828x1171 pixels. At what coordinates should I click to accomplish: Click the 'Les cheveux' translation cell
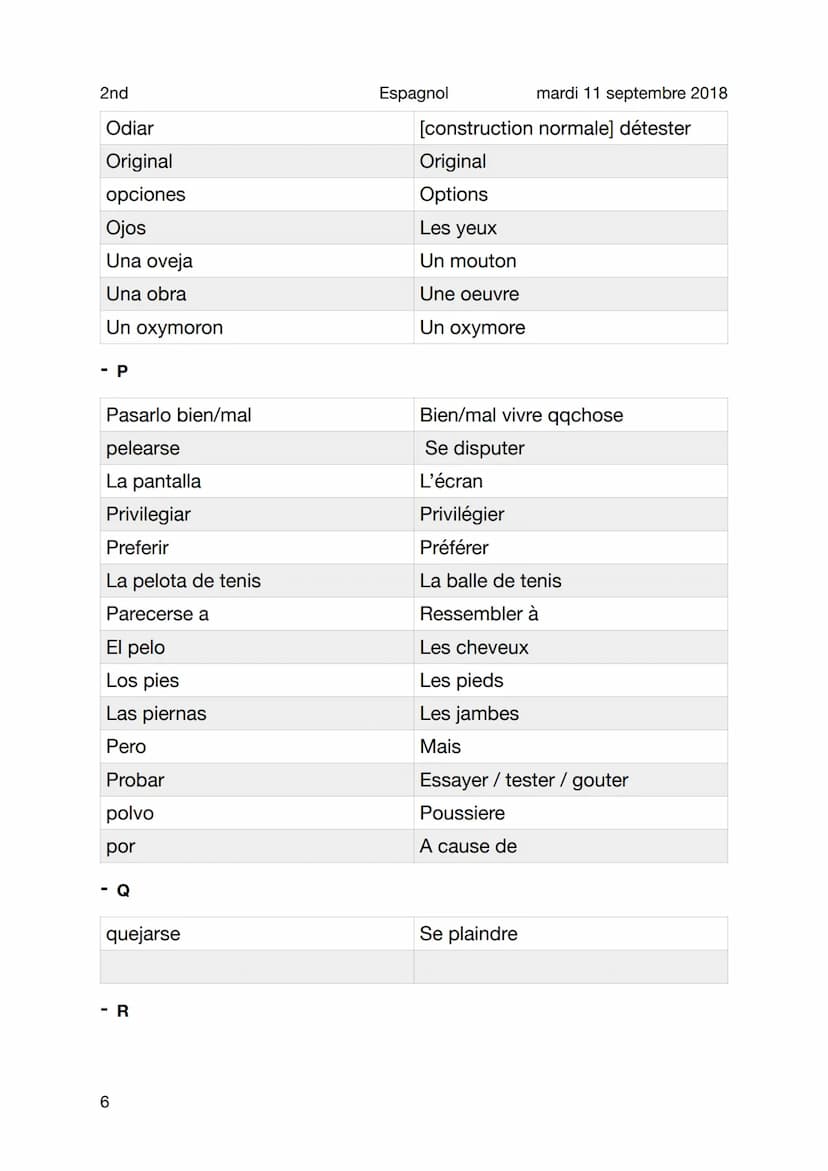point(570,647)
